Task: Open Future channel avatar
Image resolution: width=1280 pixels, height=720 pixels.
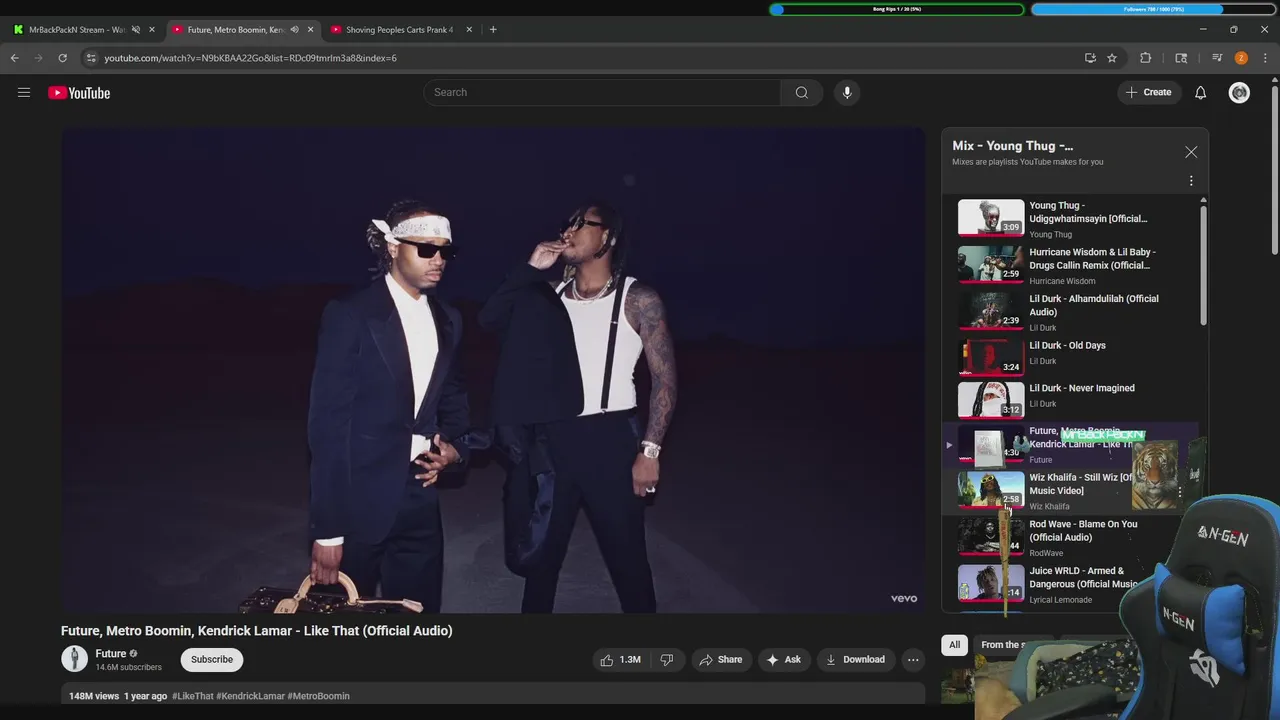Action: click(x=74, y=658)
